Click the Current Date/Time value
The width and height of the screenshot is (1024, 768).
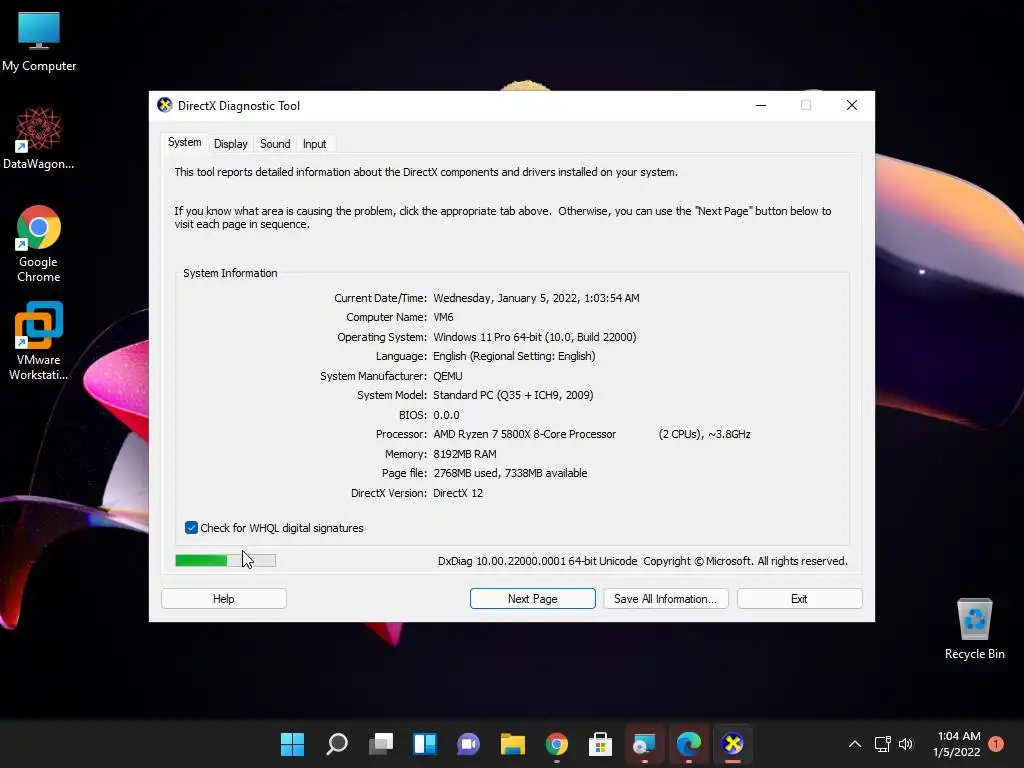(x=536, y=298)
